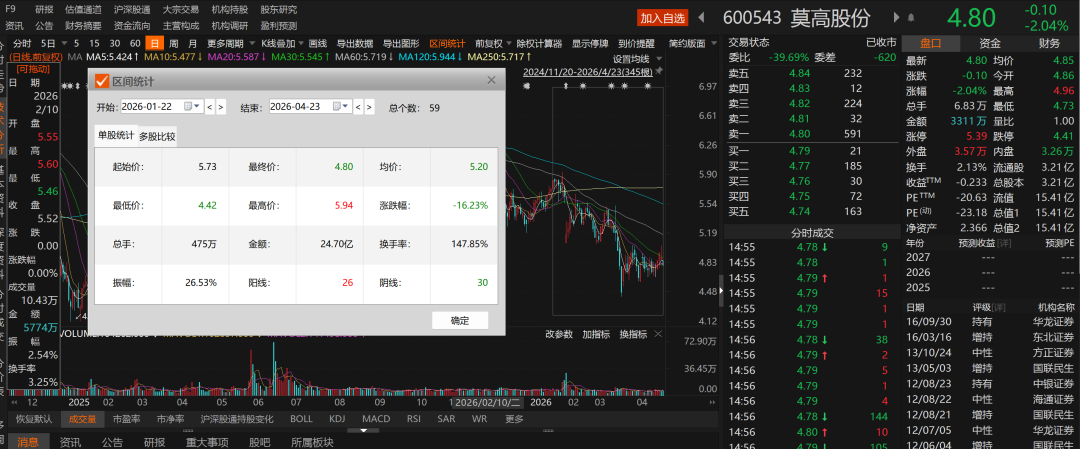Switch chart period to 周 weekly
The width and height of the screenshot is (1080, 449).
click(174, 44)
